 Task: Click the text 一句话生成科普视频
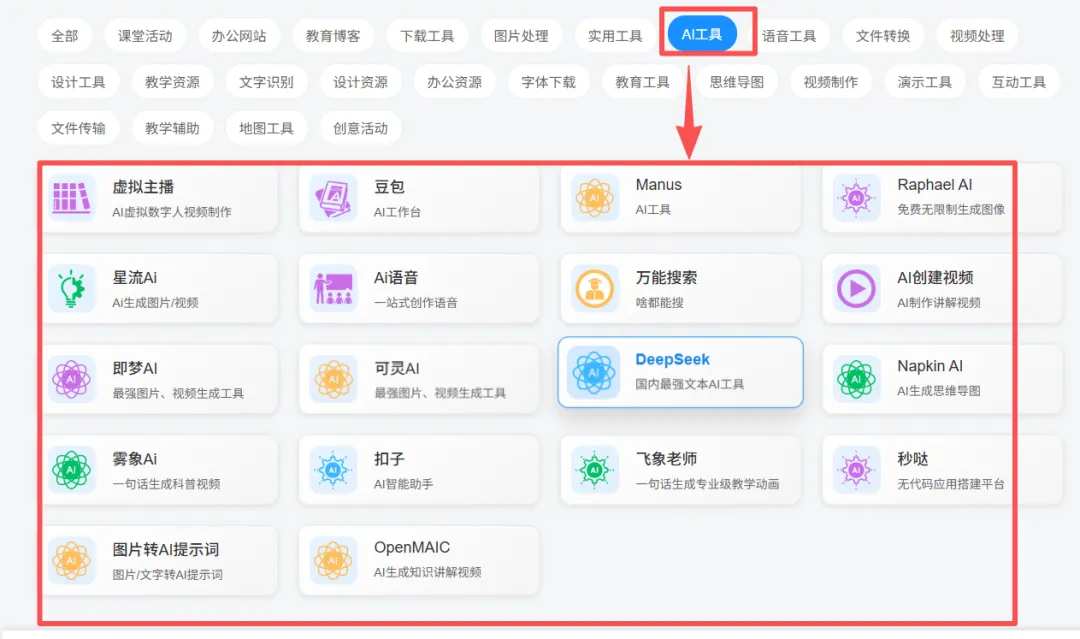(x=166, y=484)
